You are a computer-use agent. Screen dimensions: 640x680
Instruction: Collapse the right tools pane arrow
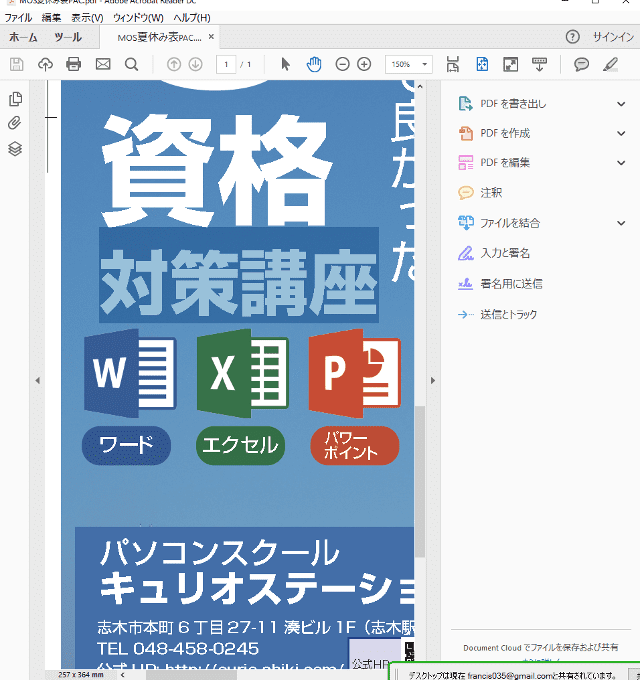[432, 380]
